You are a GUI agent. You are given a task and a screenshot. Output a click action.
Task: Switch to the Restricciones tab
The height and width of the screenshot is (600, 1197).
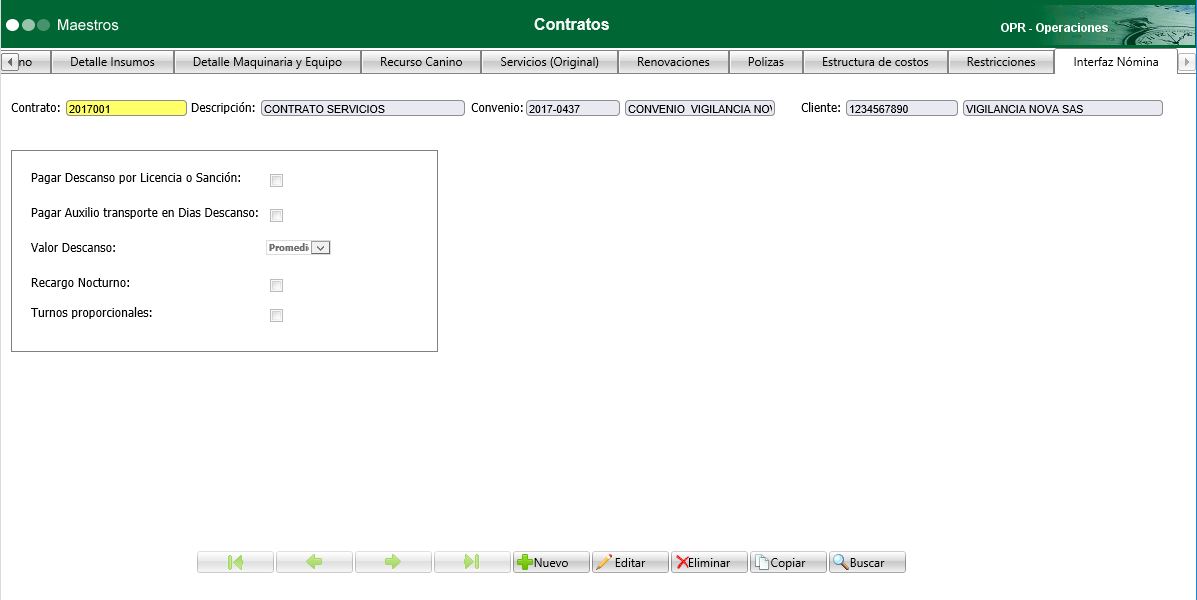[1001, 62]
